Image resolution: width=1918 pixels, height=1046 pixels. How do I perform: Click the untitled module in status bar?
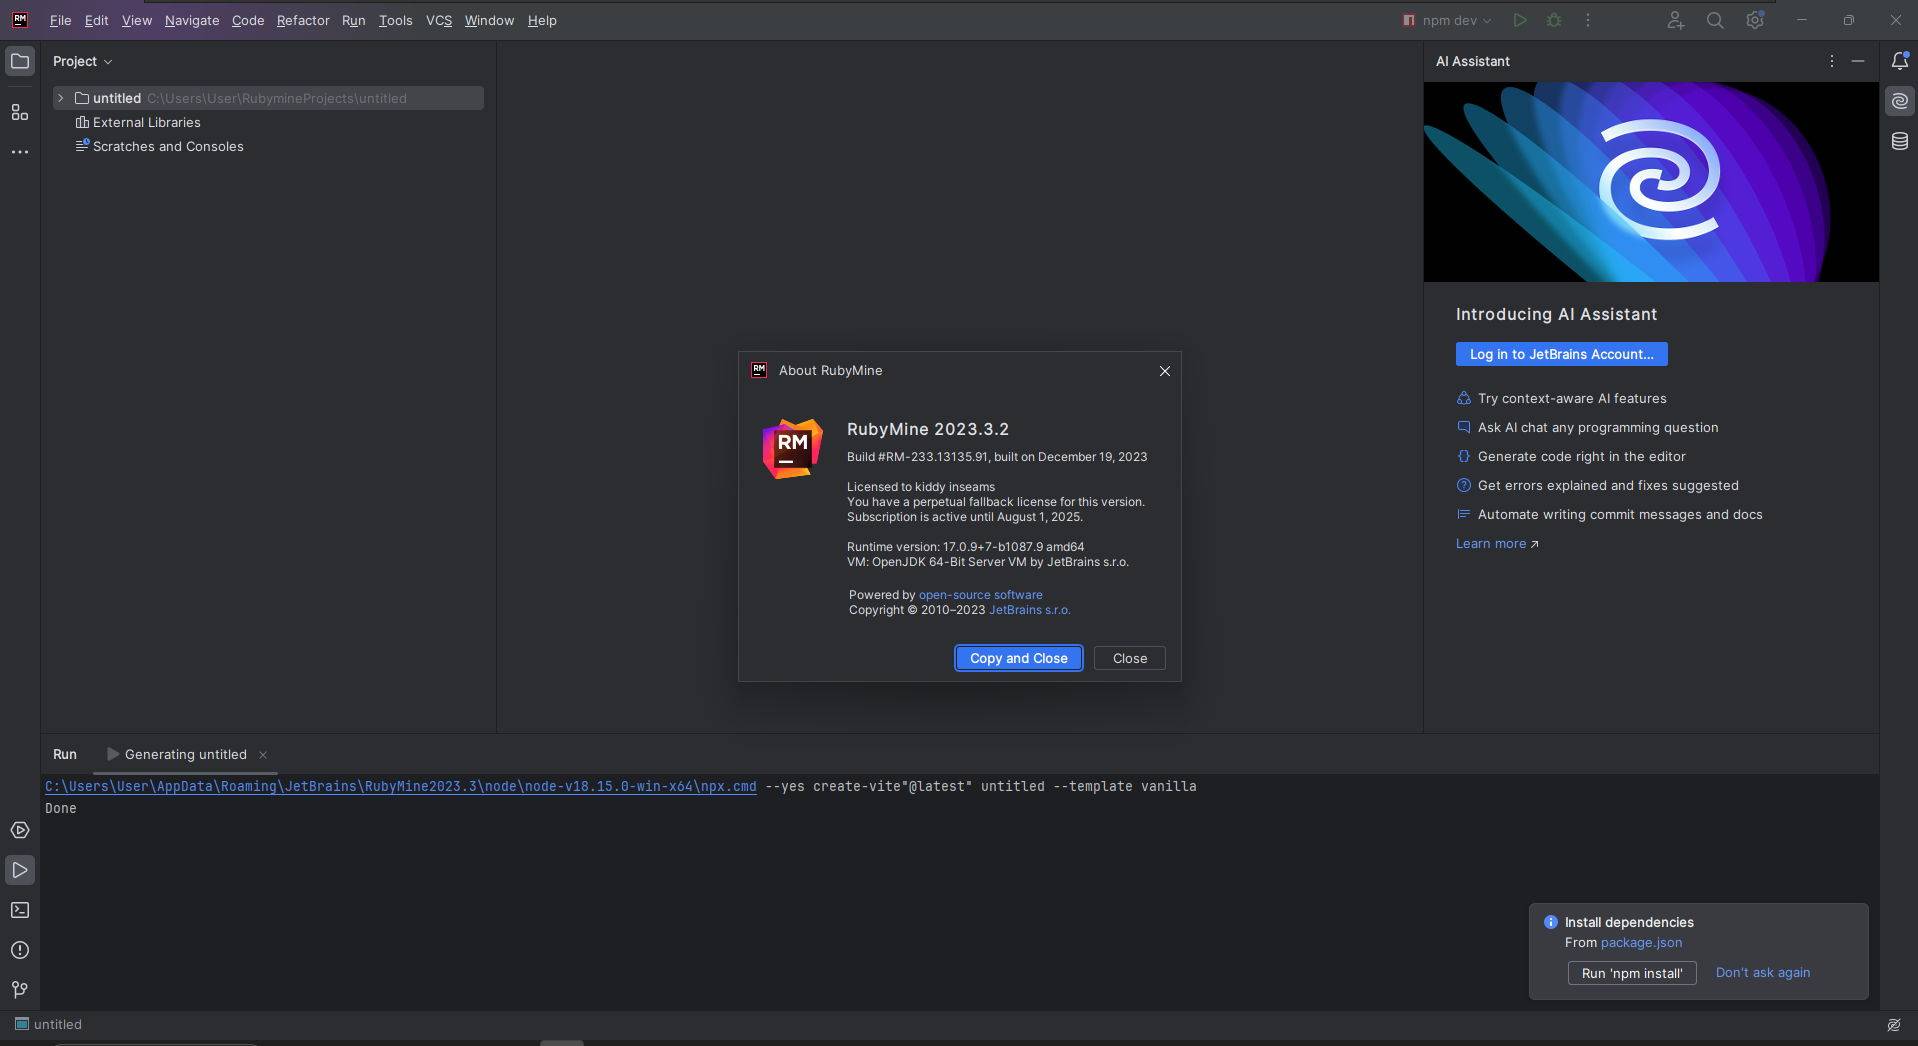(48, 1025)
